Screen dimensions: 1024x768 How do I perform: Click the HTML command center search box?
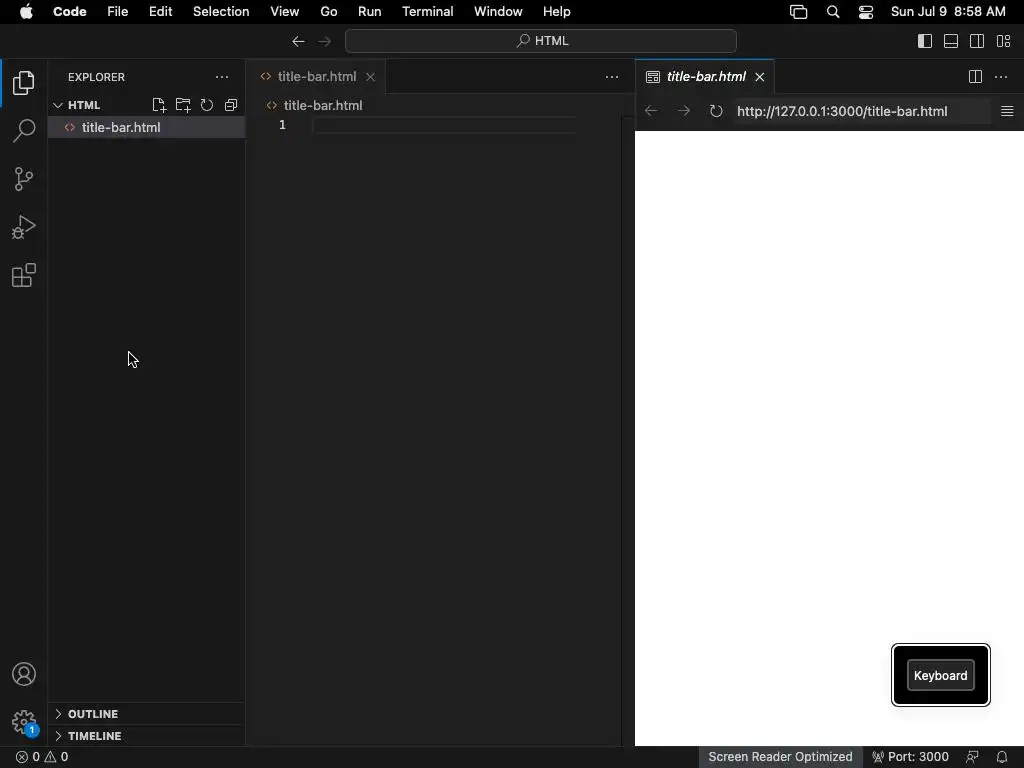point(541,41)
